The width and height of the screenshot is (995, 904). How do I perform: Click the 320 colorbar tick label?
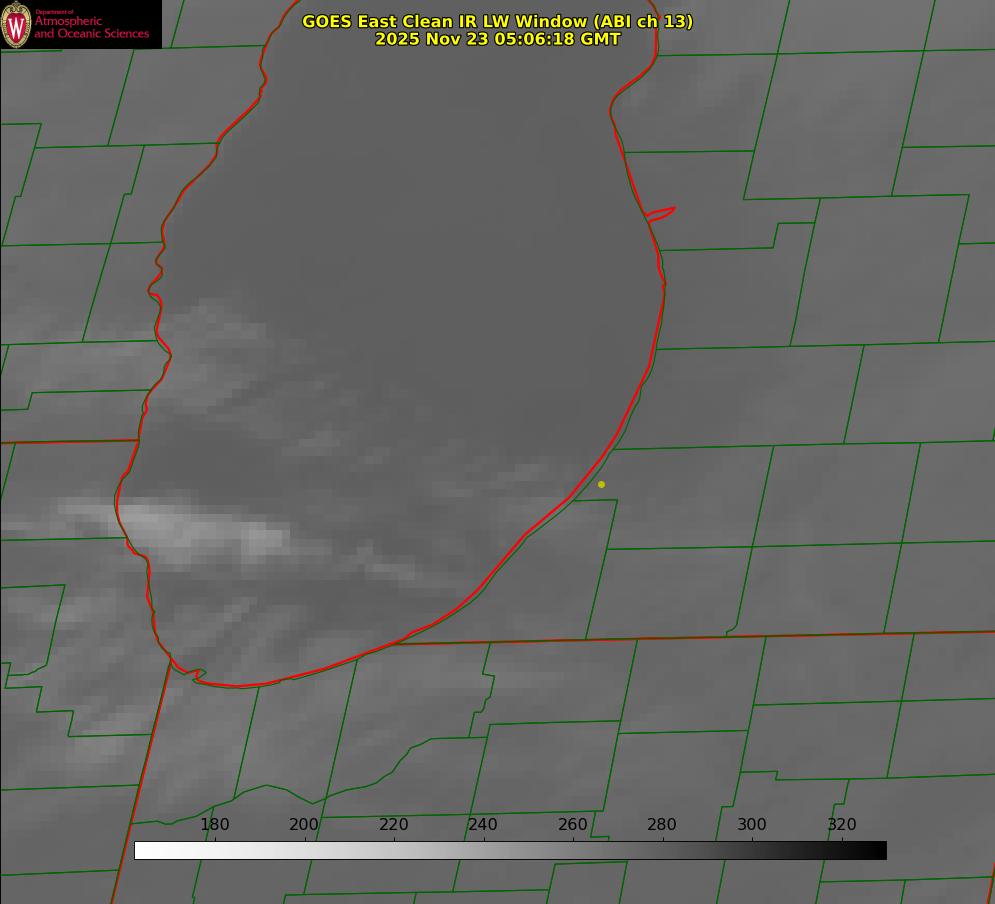[x=842, y=825]
